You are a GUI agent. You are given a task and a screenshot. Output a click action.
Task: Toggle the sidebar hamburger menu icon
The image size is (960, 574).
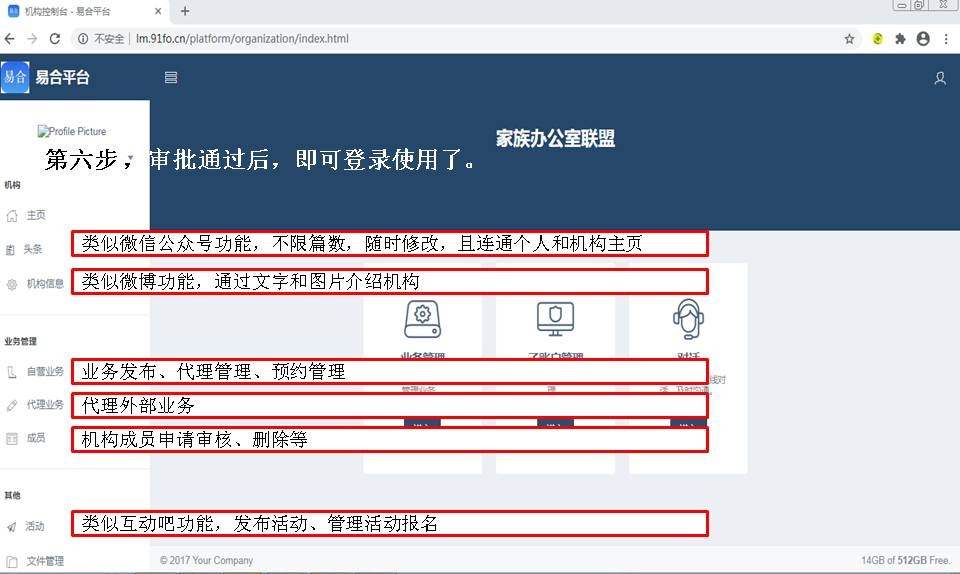171,77
